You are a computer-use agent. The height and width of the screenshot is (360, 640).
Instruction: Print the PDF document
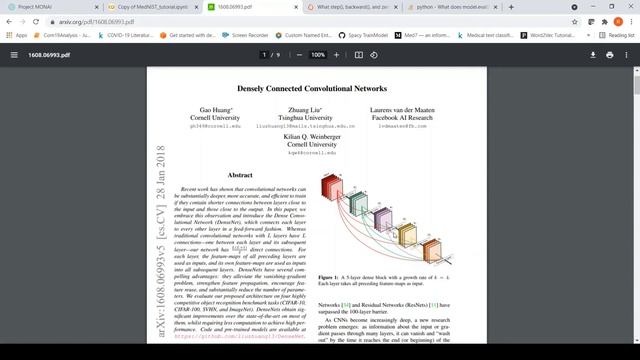[609, 55]
